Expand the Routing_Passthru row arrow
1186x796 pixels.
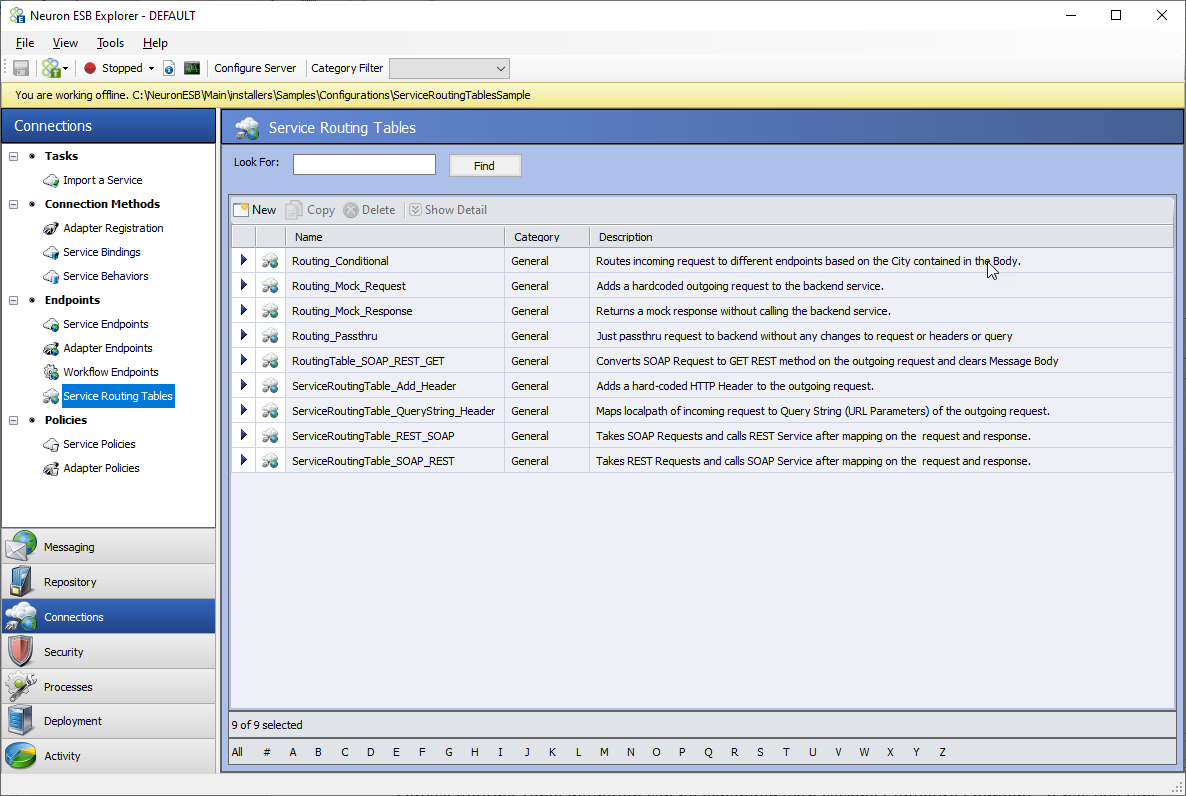point(244,335)
